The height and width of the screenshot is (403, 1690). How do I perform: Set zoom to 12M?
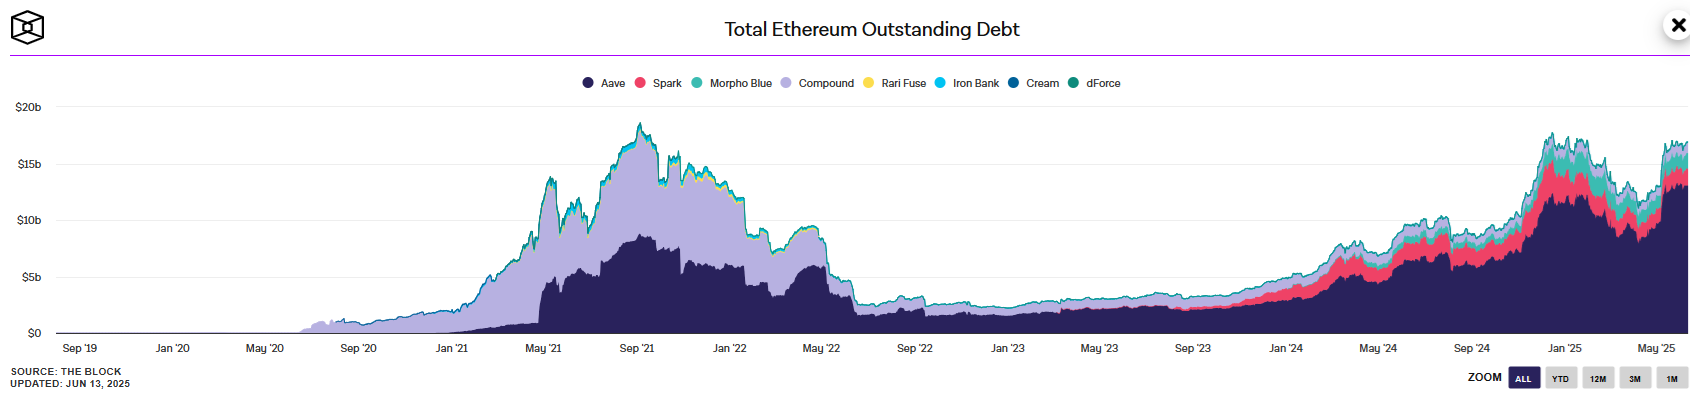click(x=1598, y=378)
